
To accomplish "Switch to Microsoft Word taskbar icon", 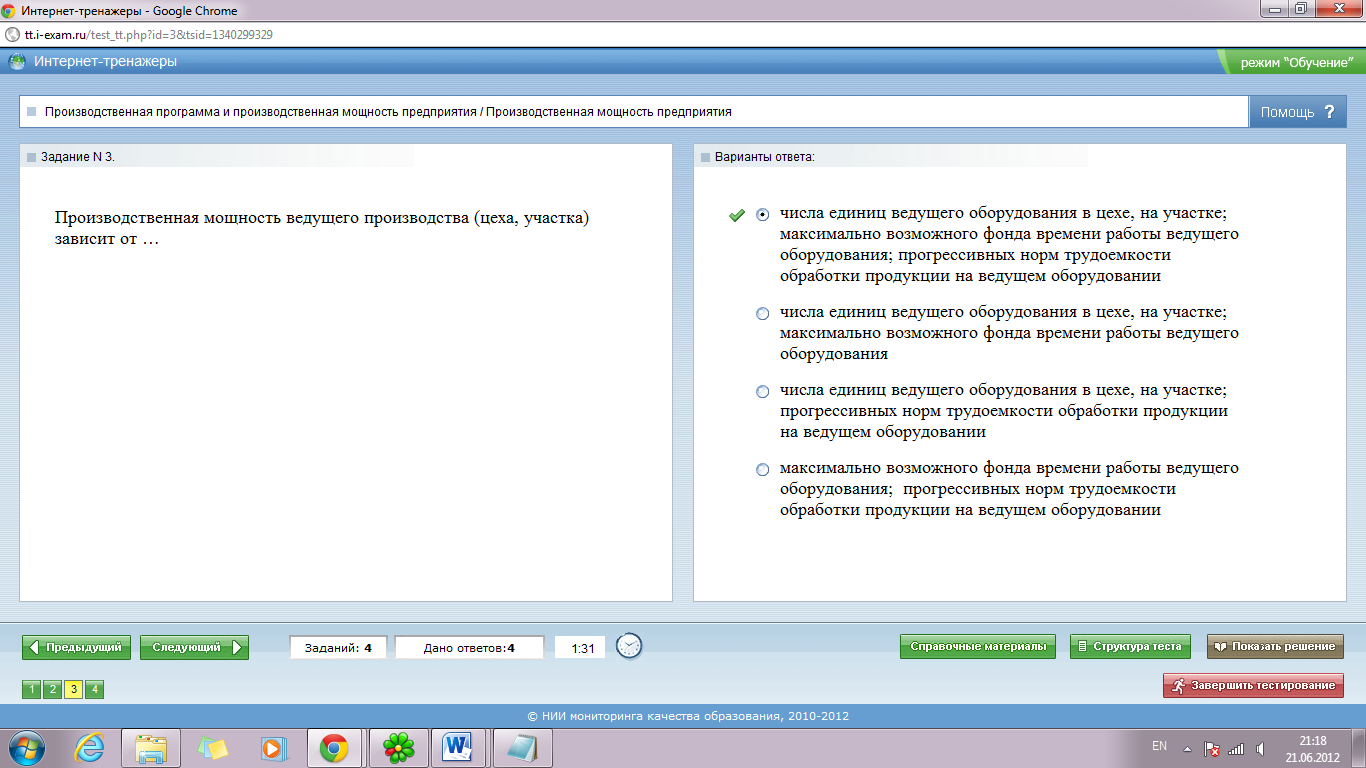I will point(459,747).
